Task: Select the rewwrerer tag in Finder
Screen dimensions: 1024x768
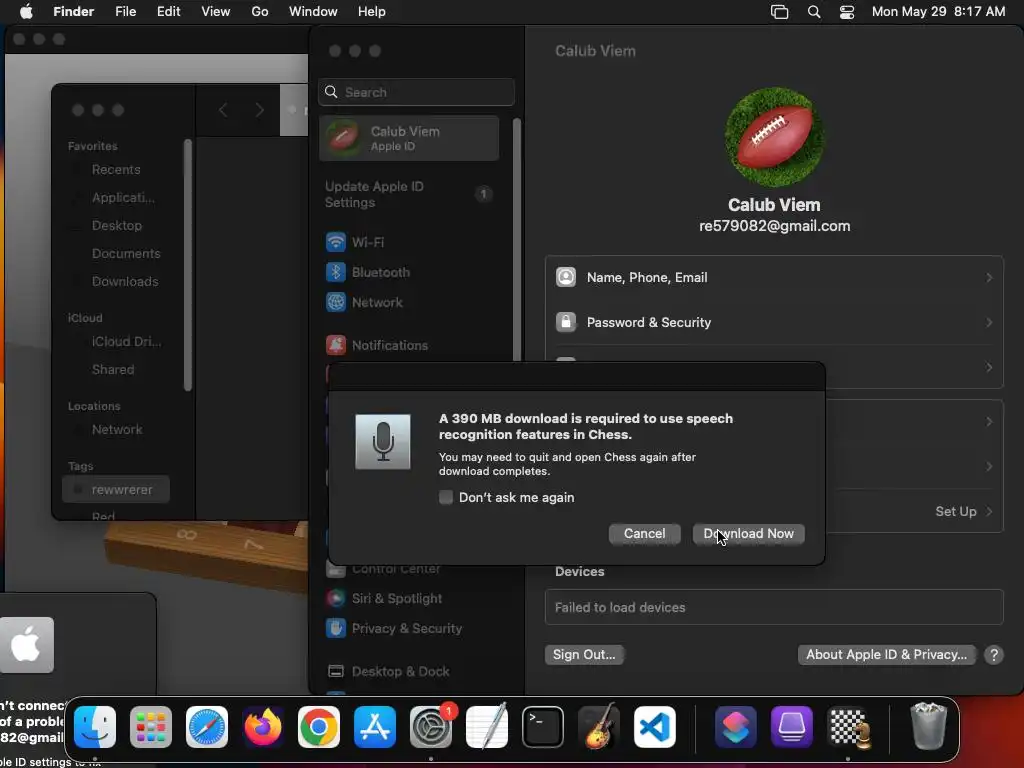Action: click(x=116, y=490)
